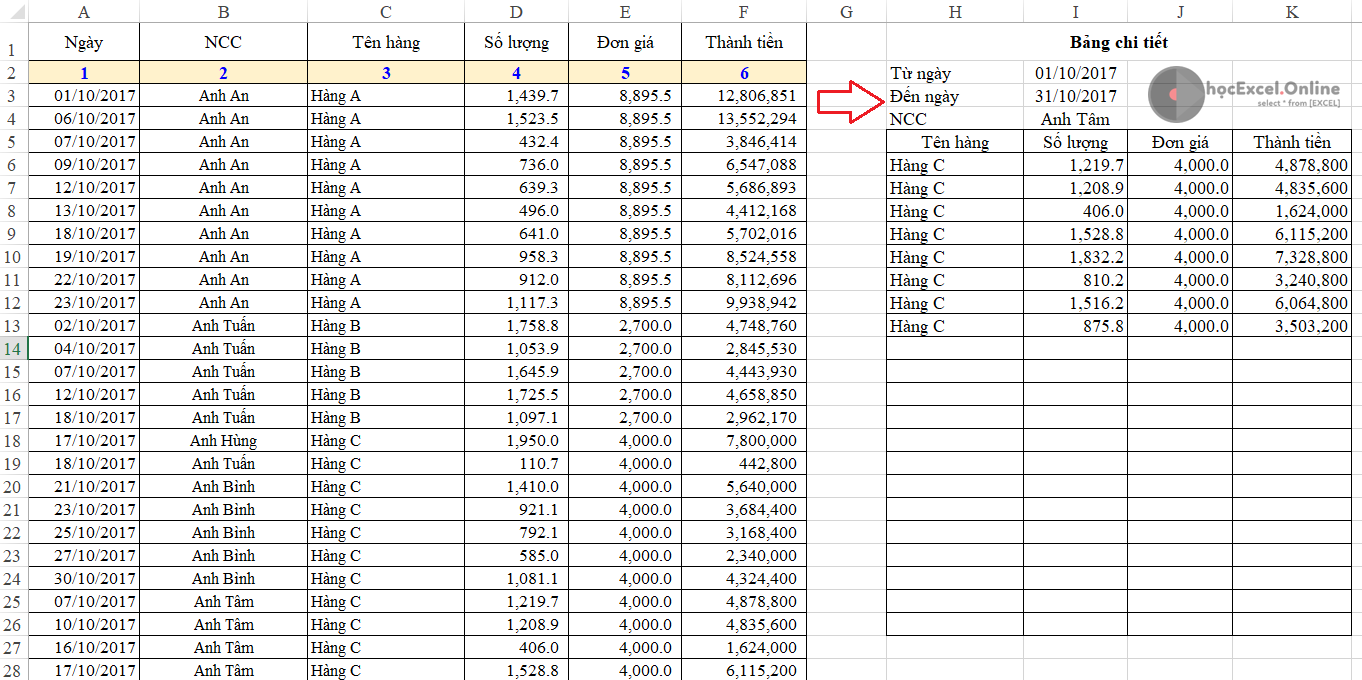
Task: Click the 'Từ ngày' label
Action: (920, 73)
